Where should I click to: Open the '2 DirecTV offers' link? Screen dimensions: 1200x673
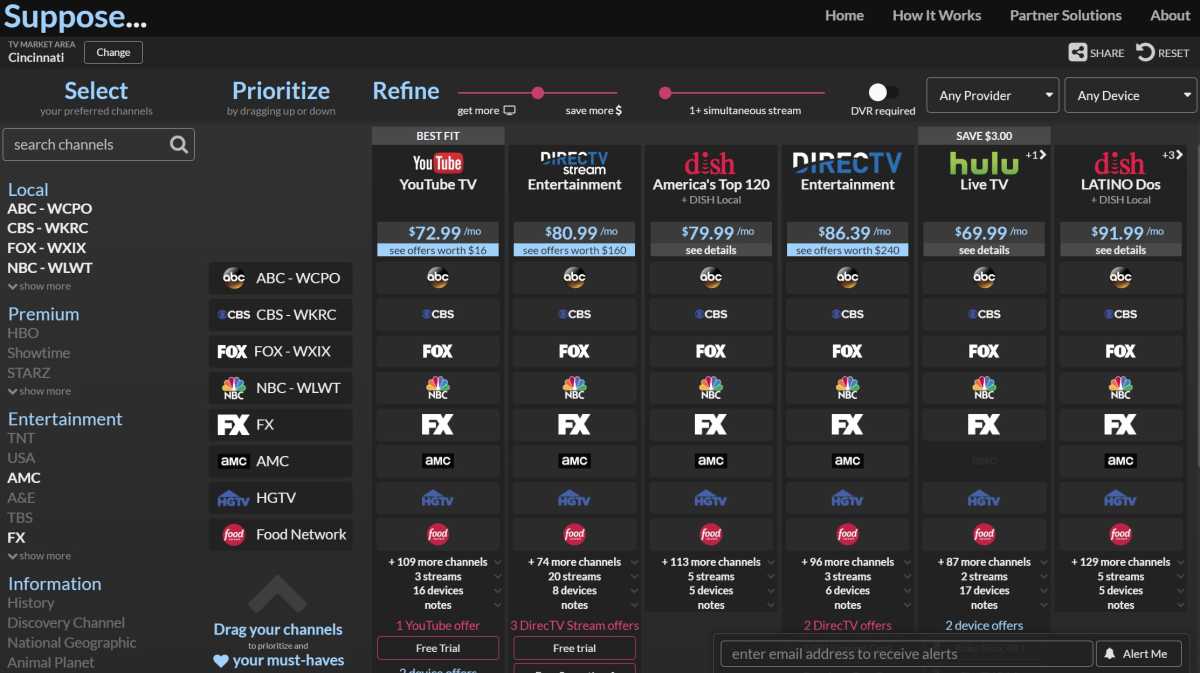(x=847, y=626)
